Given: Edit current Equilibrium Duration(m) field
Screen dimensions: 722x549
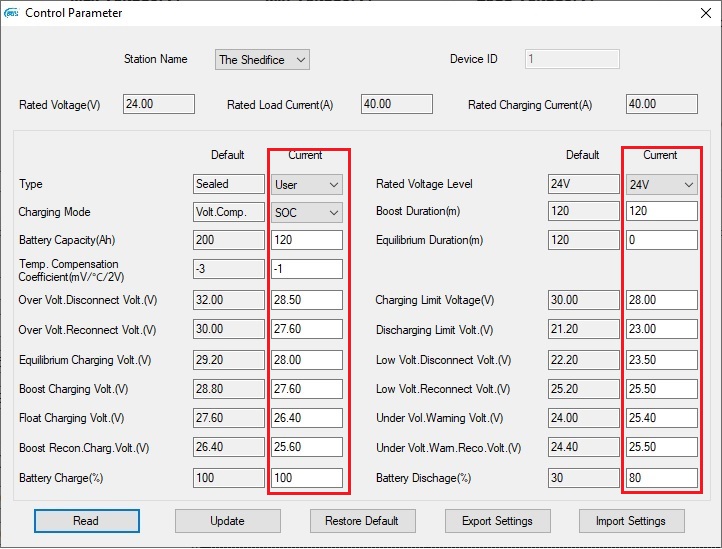Looking at the screenshot, I should point(662,240).
